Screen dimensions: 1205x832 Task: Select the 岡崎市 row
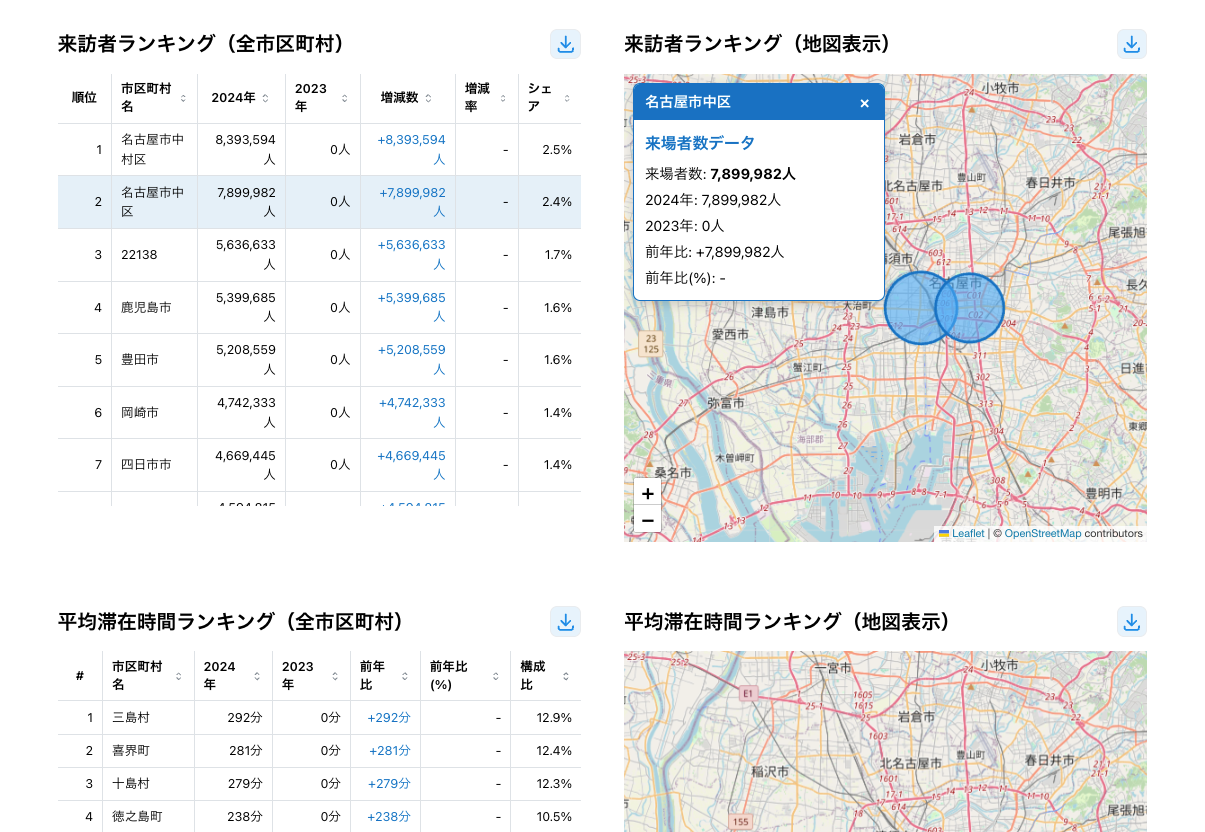319,412
